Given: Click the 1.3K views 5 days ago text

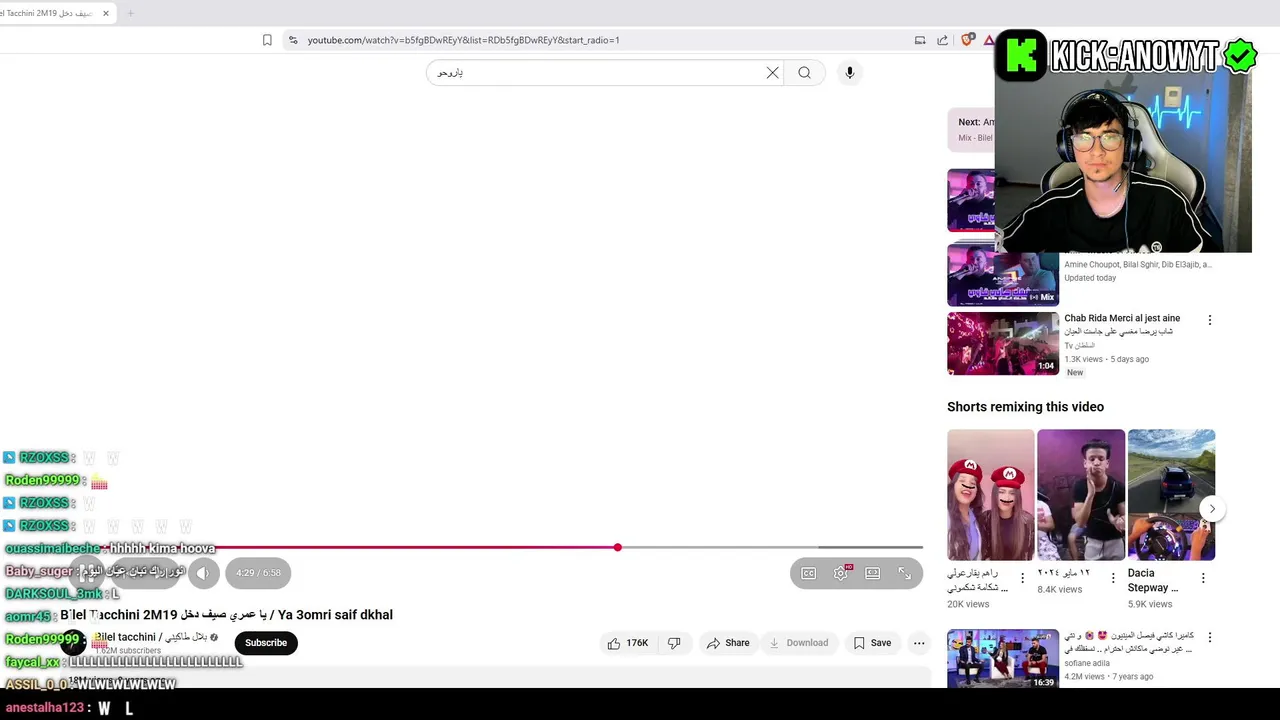Looking at the screenshot, I should 1106,359.
